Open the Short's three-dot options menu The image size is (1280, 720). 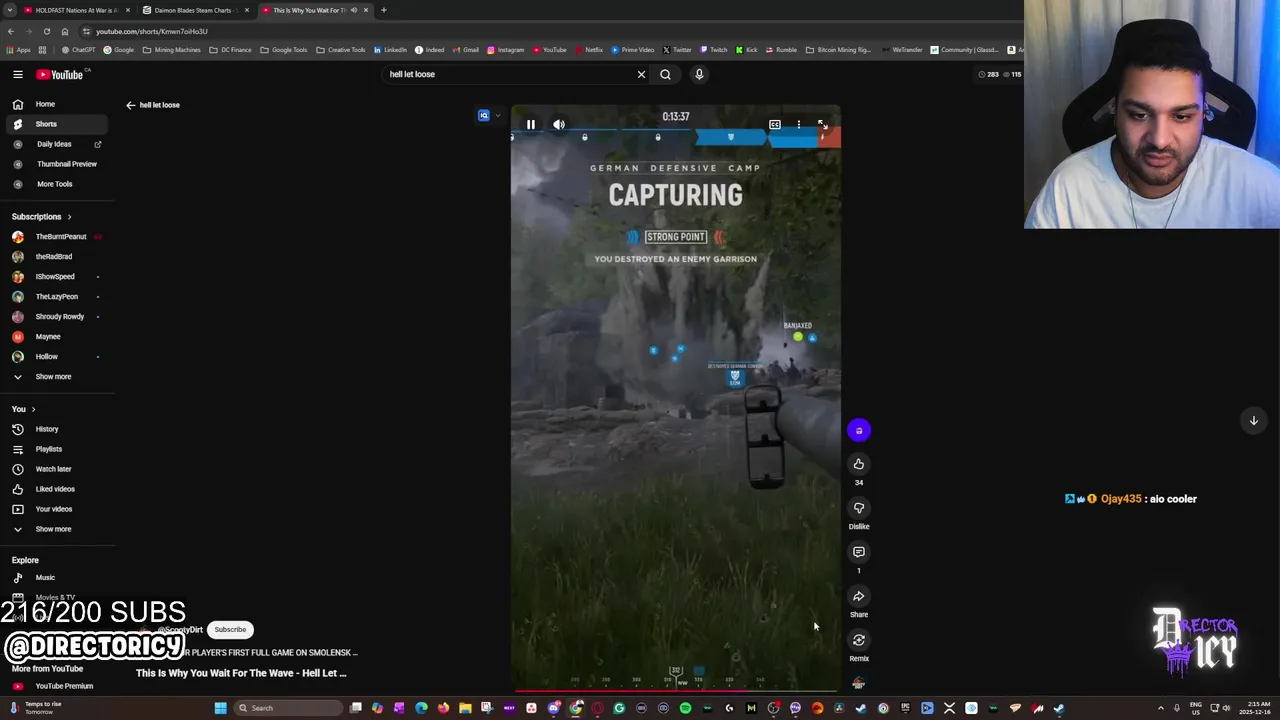coord(799,125)
